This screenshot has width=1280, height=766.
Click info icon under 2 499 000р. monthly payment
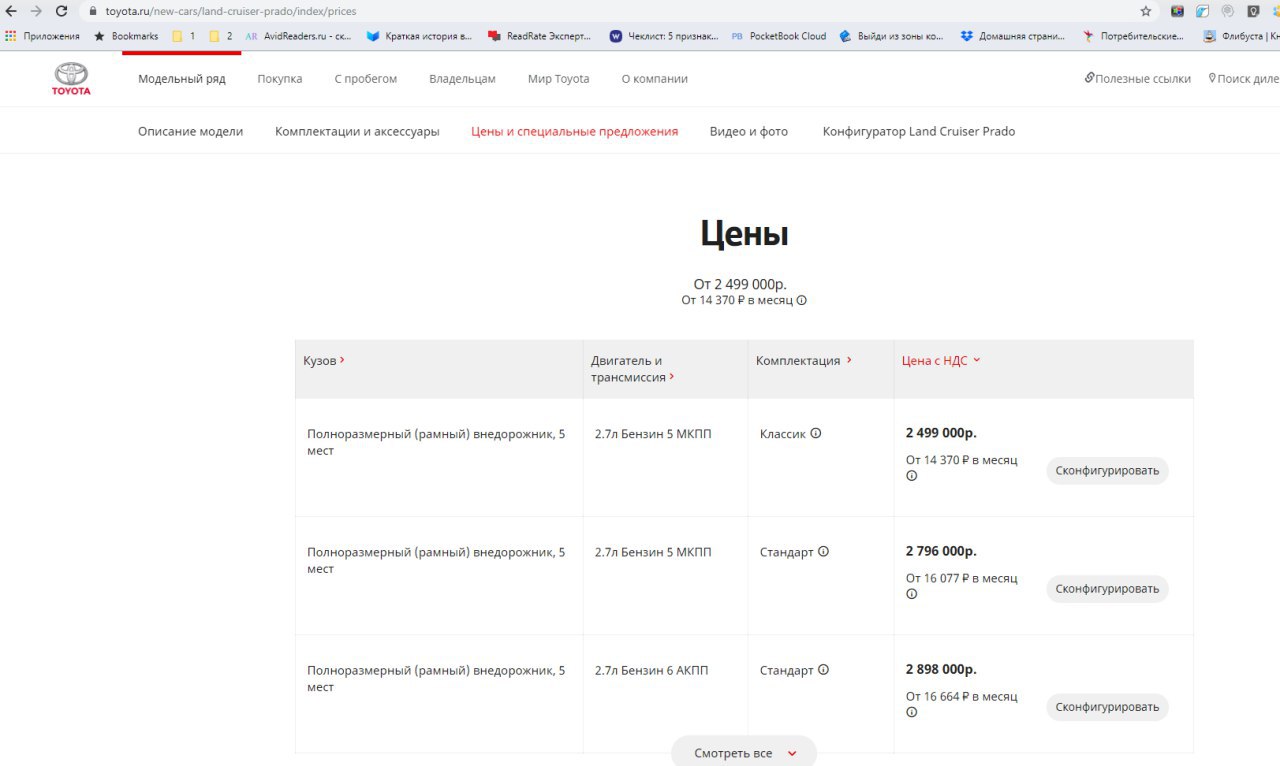[912, 476]
